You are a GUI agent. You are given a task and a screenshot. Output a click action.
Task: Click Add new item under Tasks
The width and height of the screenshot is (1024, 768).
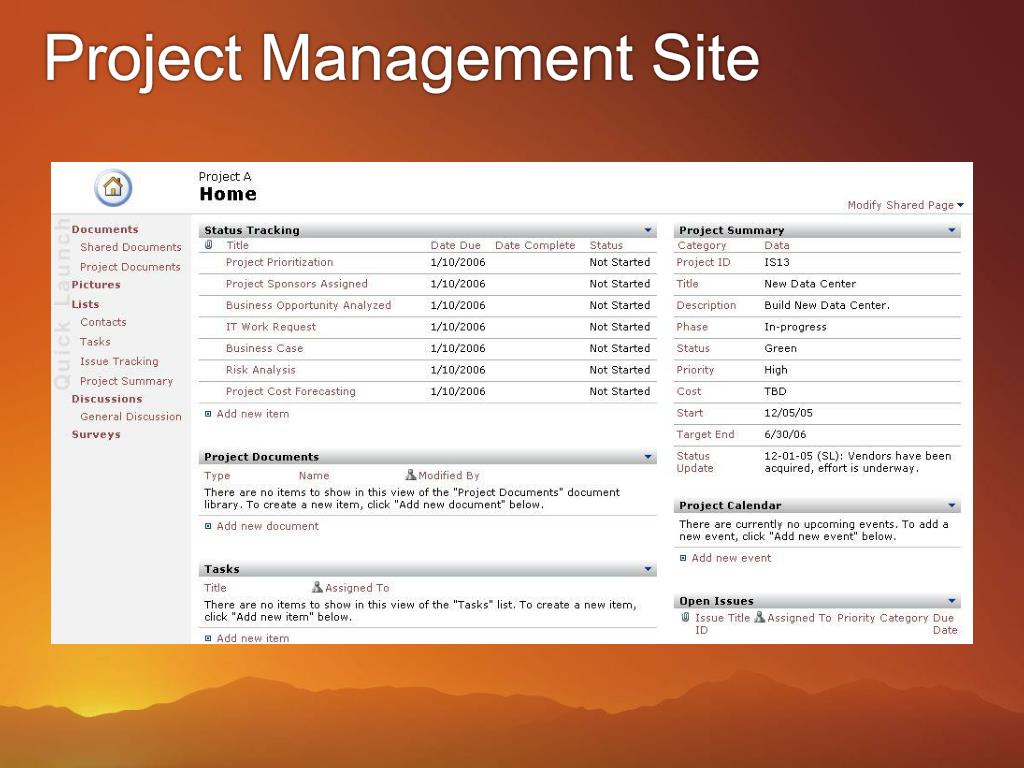(x=253, y=638)
